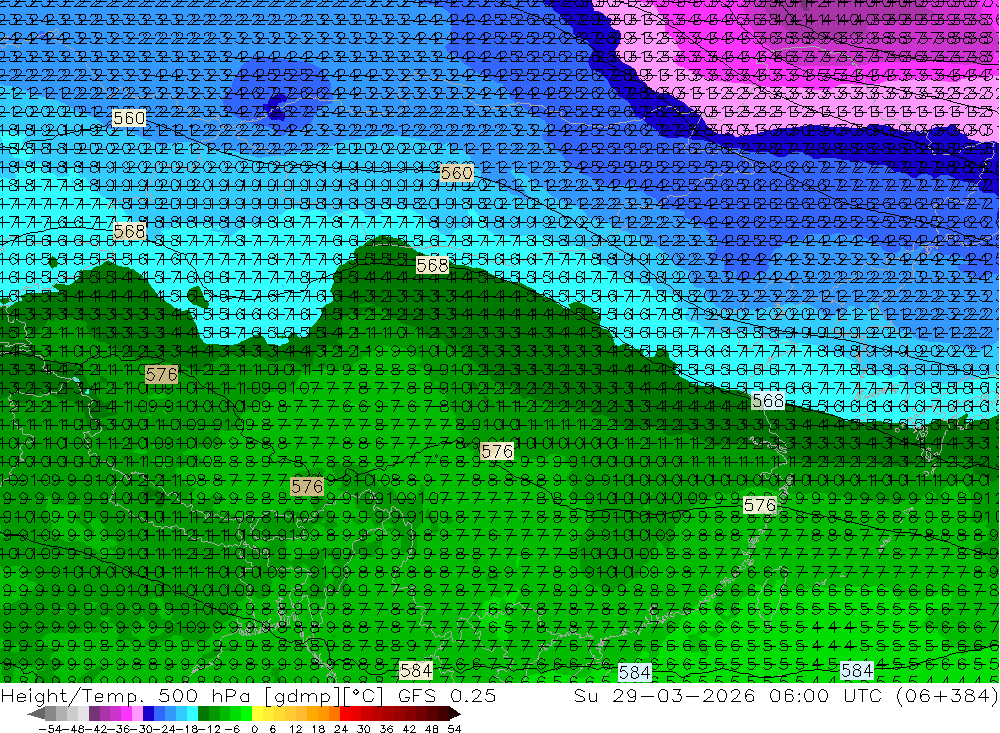1000x733 pixels.
Task: Click the 'Su 29-03-2026' date text
Action: 665,695
